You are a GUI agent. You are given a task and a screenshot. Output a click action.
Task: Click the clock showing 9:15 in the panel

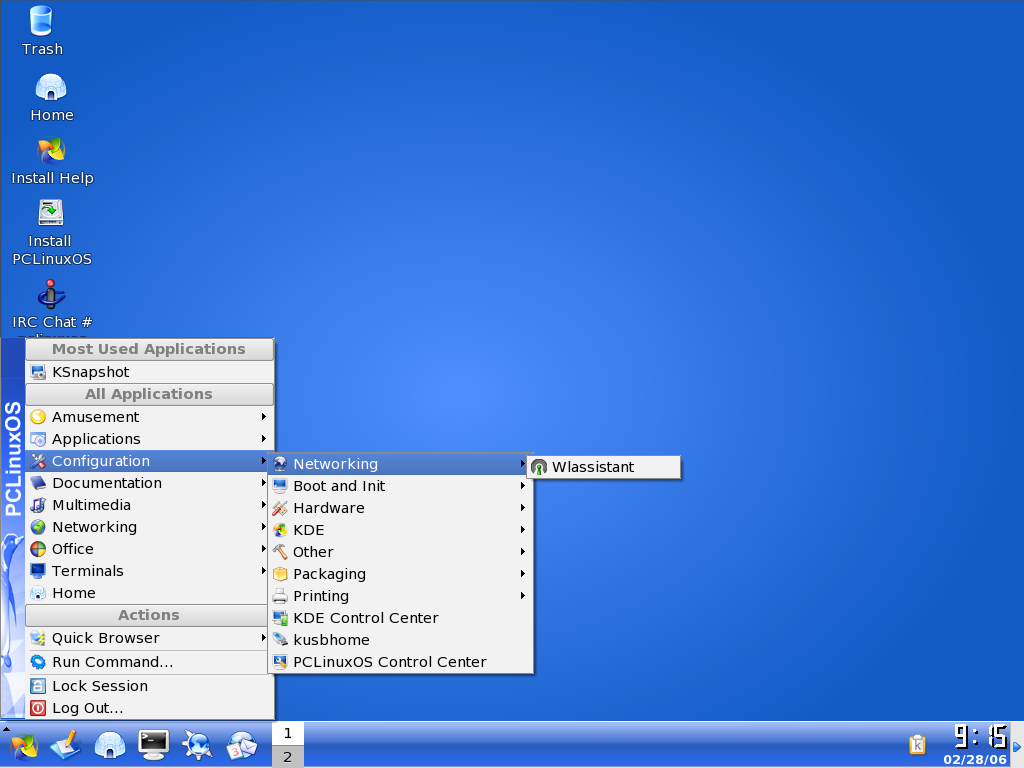click(x=981, y=737)
